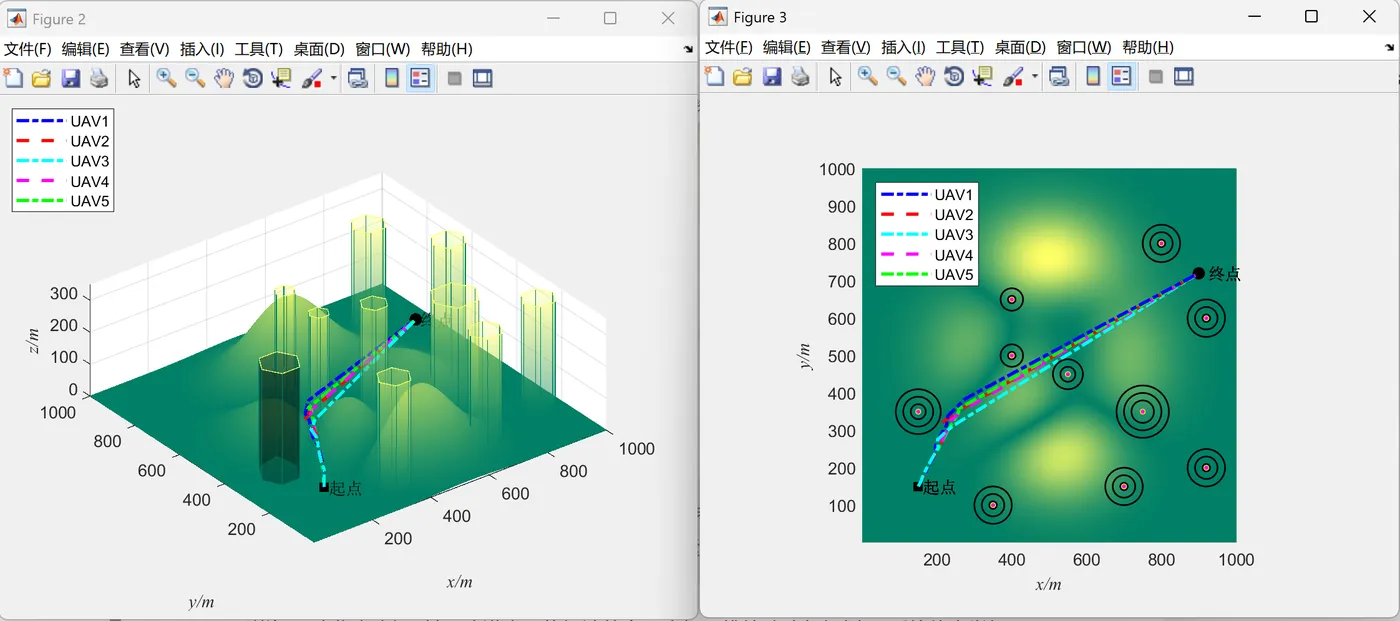The height and width of the screenshot is (621, 1400).
Task: Click dock arrow at Figure 2 menu bar end
Action: coord(688,49)
